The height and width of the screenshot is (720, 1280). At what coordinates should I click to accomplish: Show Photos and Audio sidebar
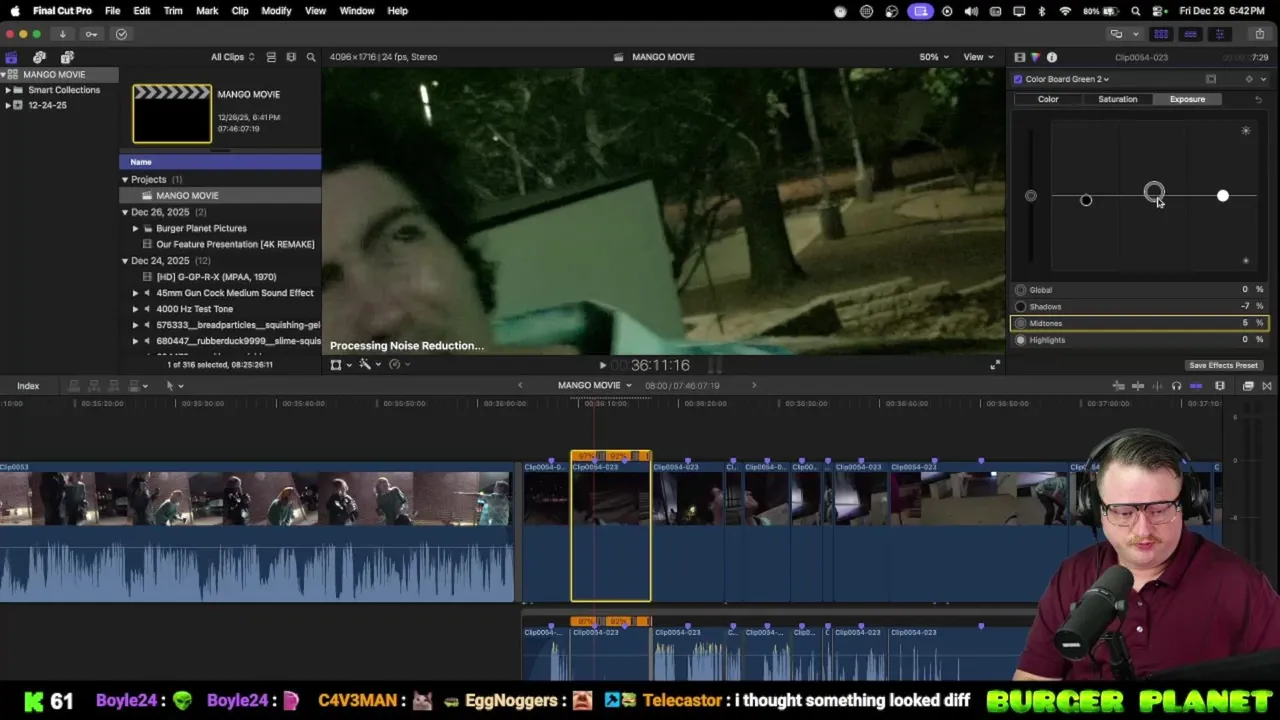pos(39,57)
